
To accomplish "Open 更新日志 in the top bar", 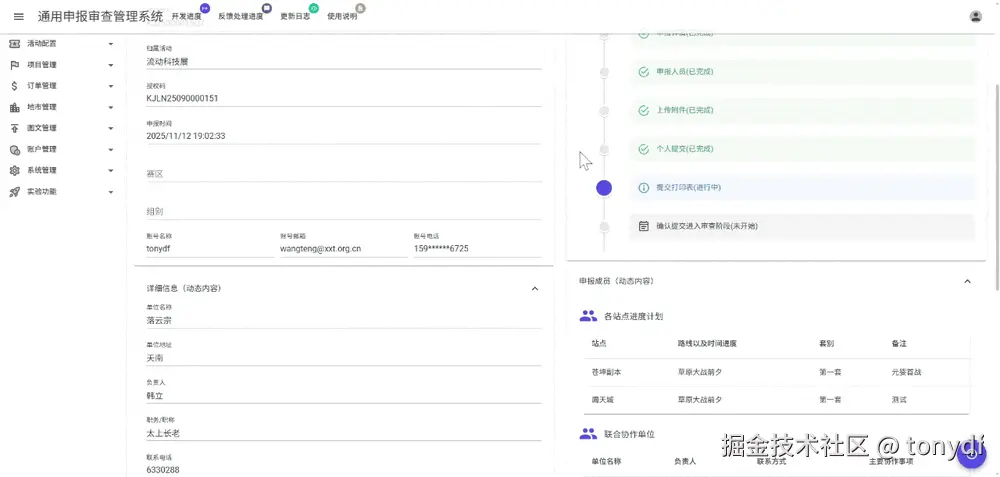I will [x=295, y=17].
